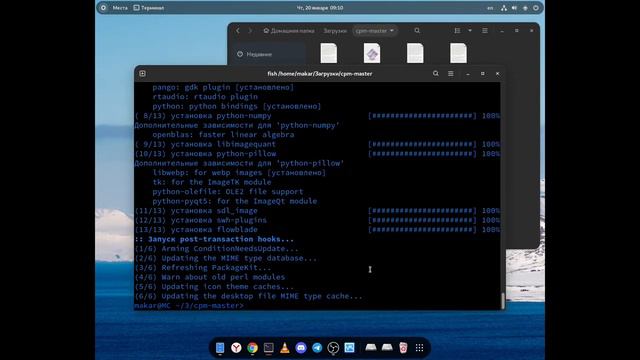The width and height of the screenshot is (640, 360).
Task: Click the openblas: faster linear algebra line
Action: pos(223,134)
